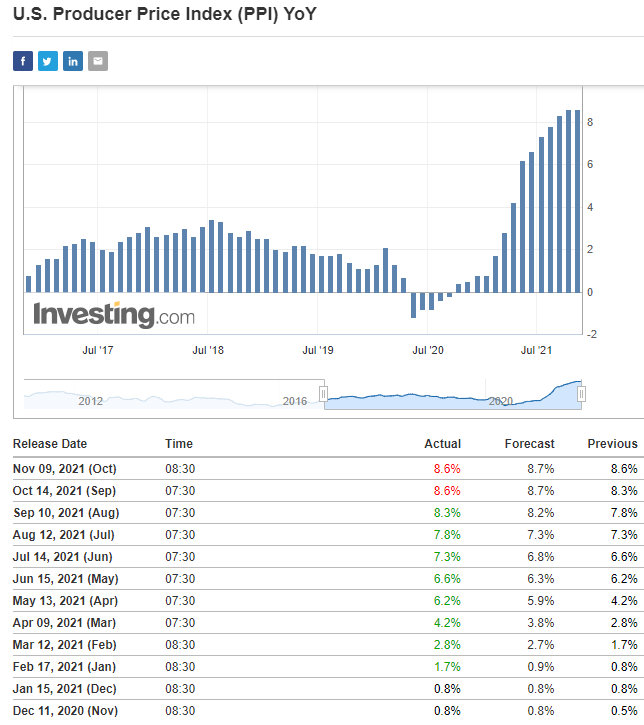The width and height of the screenshot is (644, 725).
Task: Click the green 1.7% actual value
Action: [x=447, y=667]
